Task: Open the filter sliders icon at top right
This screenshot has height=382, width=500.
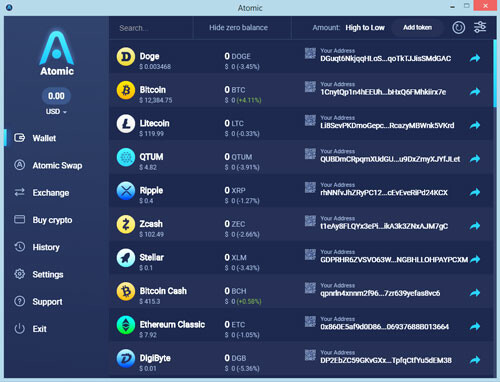Action: click(x=480, y=27)
